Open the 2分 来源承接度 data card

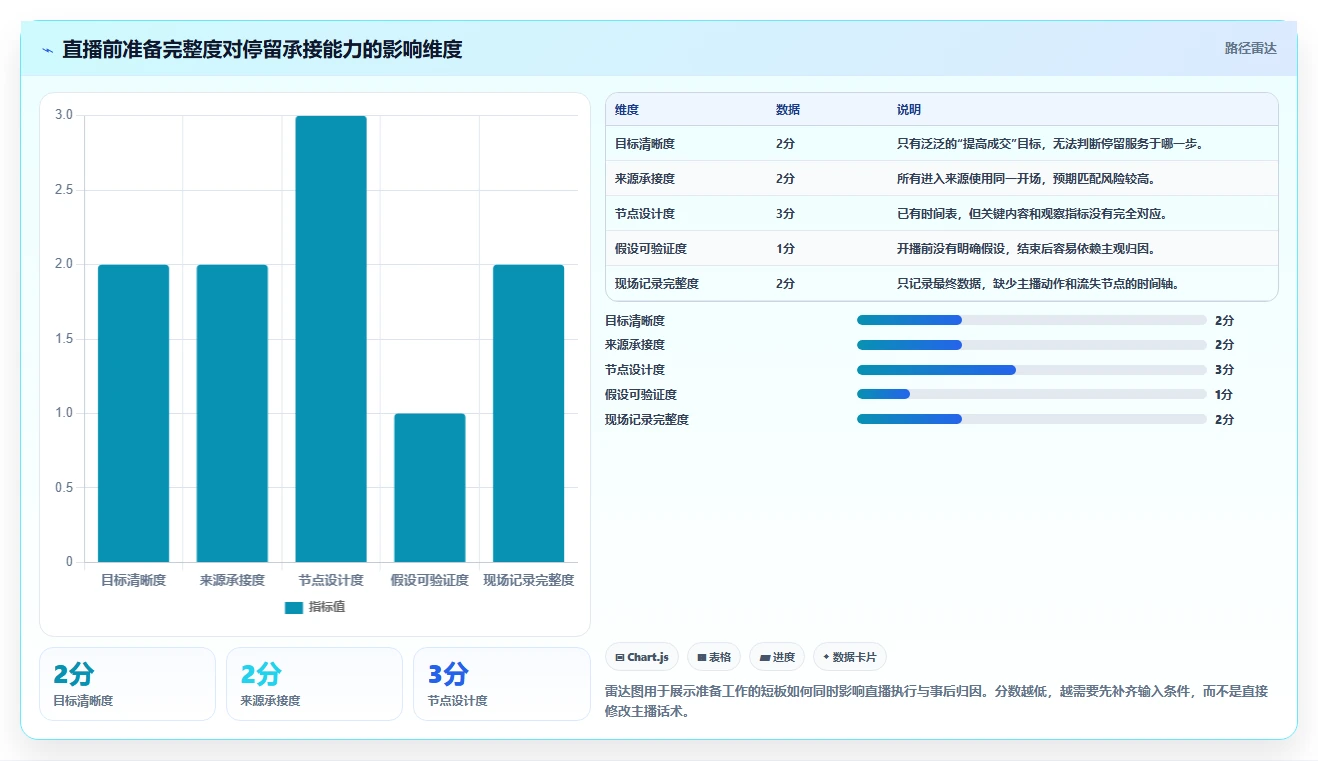[x=314, y=684]
